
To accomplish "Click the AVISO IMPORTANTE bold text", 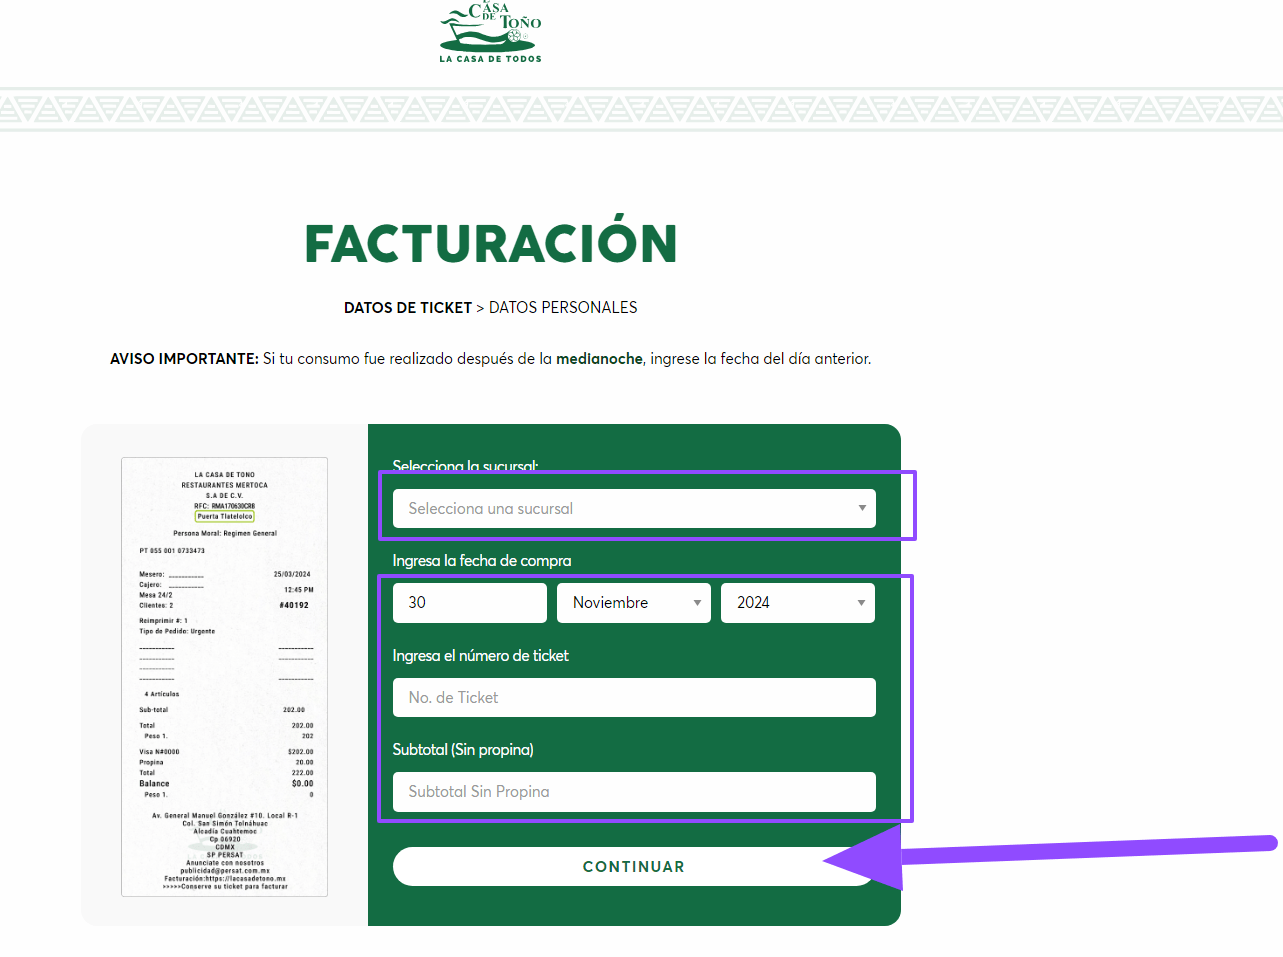I will pos(184,359).
